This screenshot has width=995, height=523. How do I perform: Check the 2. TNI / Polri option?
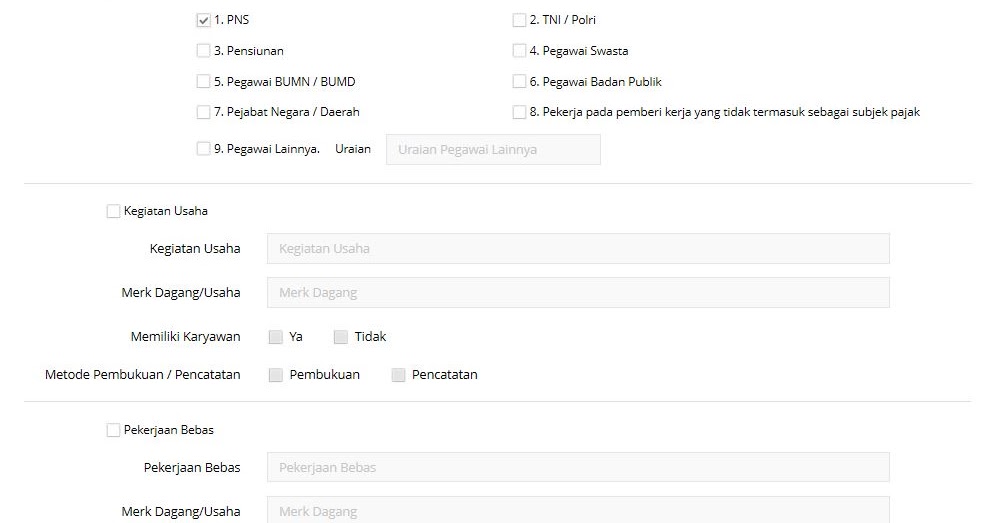click(519, 20)
